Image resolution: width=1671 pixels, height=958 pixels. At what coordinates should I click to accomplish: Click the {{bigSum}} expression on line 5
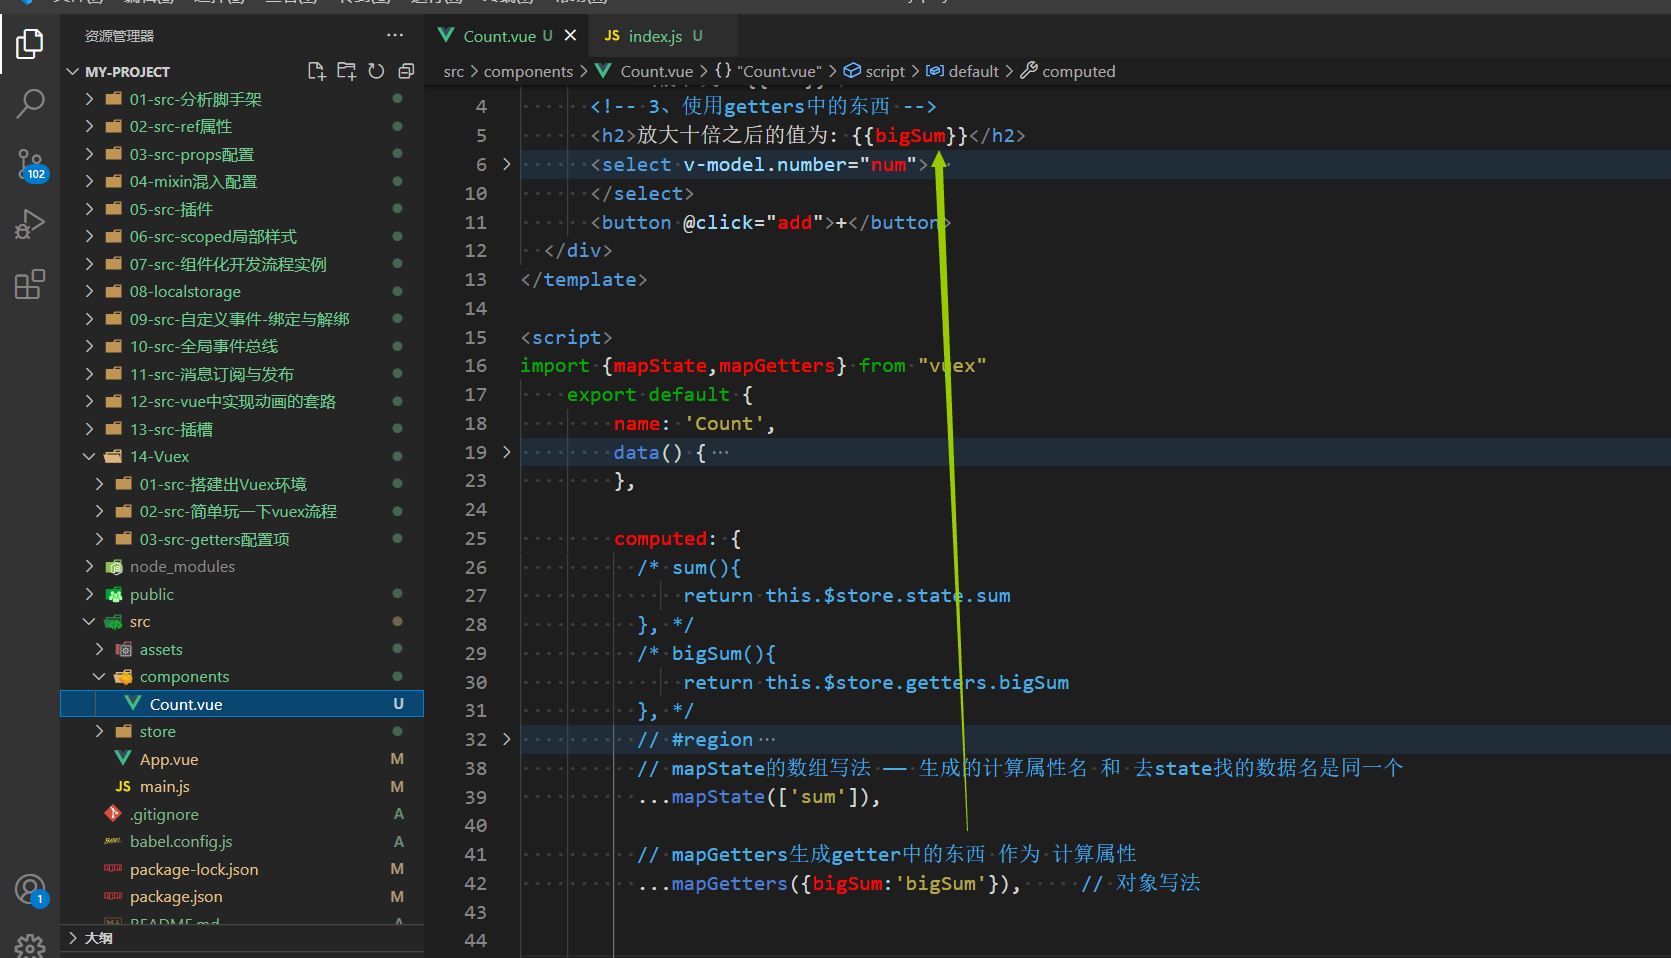point(910,135)
